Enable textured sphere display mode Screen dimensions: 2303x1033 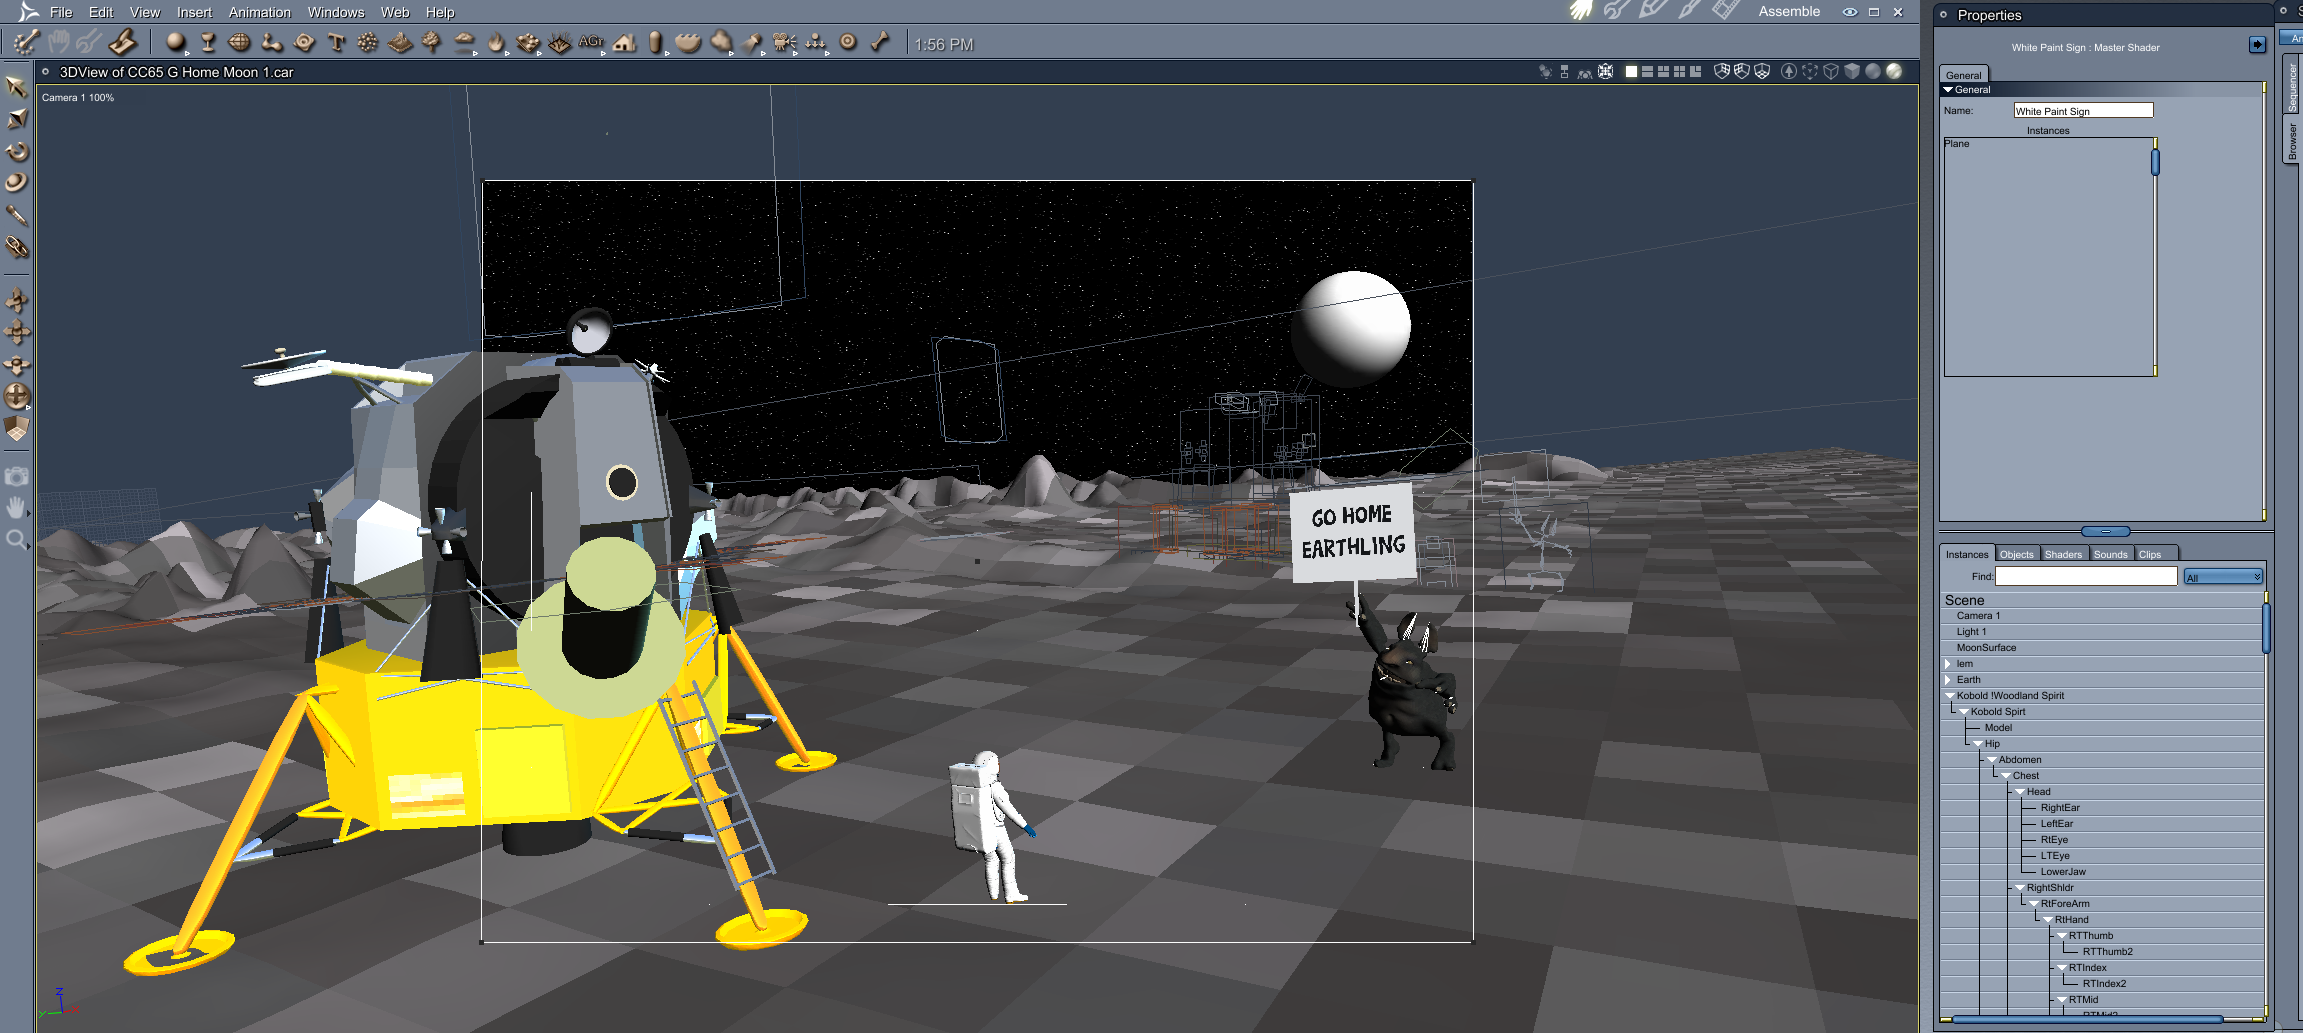[x=1894, y=72]
